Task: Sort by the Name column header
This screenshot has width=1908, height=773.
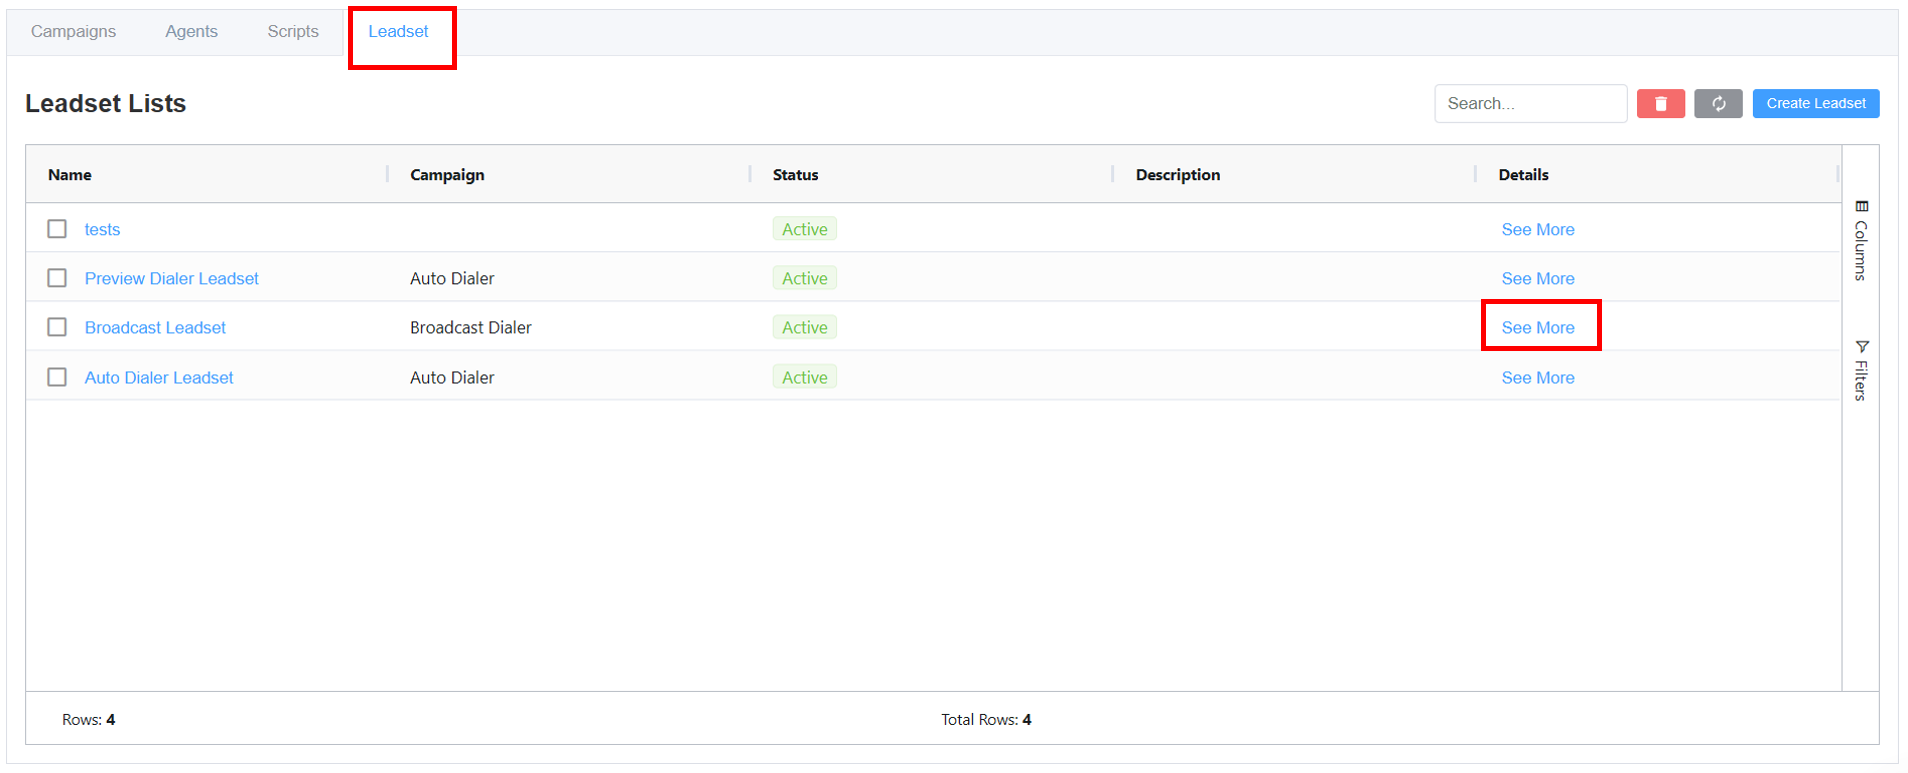Action: tap(70, 175)
